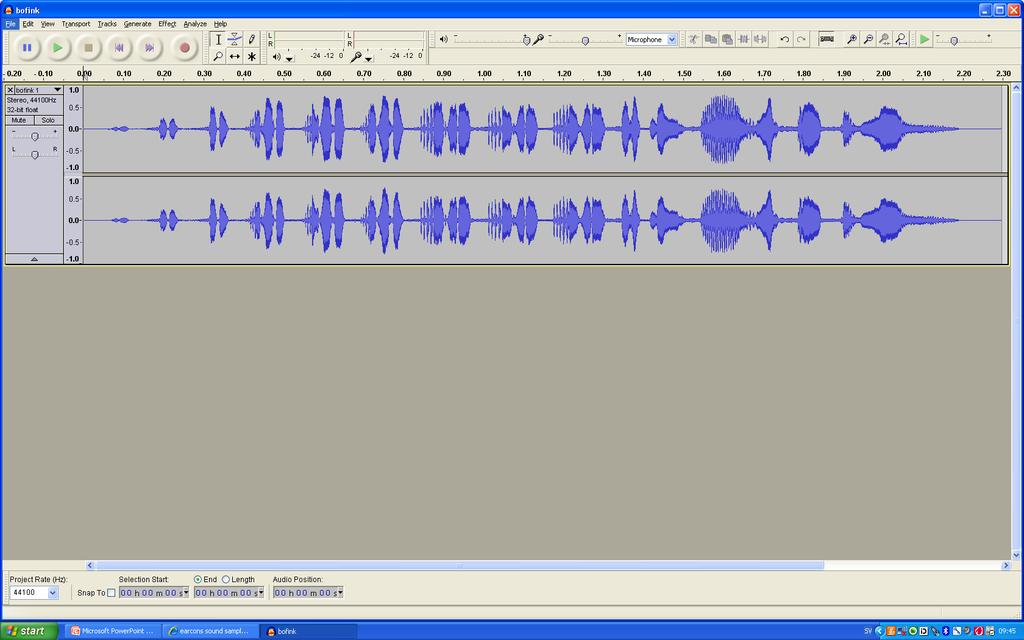
Task: Open the Project Rate 44100 dropdown
Action: [53, 592]
